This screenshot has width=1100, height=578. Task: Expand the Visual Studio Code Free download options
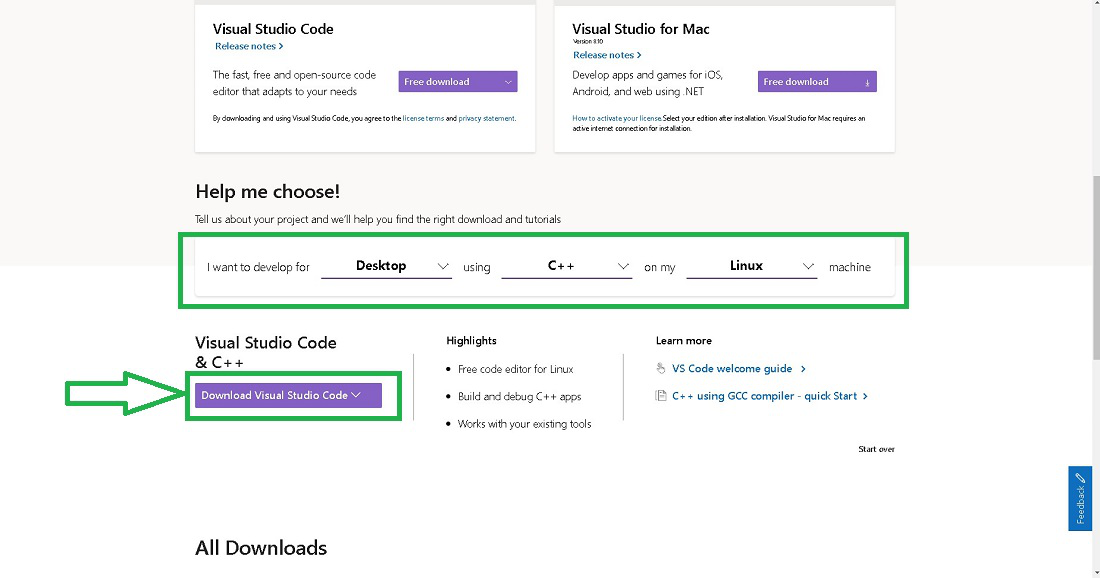click(509, 82)
